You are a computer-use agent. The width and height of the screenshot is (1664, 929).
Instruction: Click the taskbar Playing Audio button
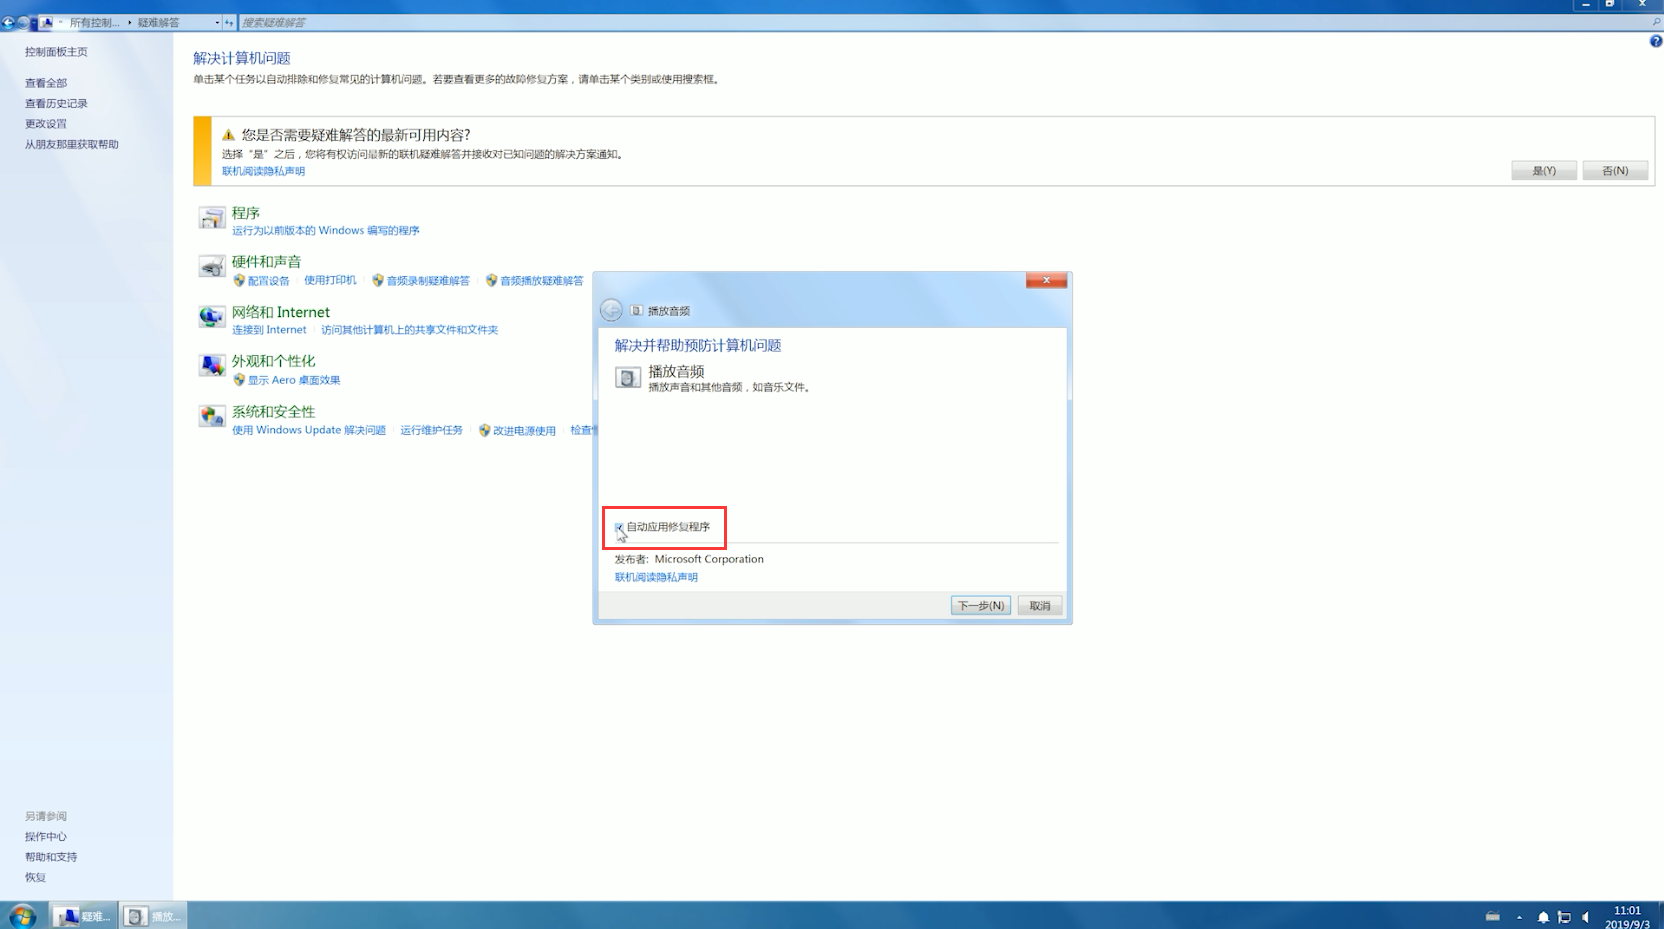click(153, 915)
